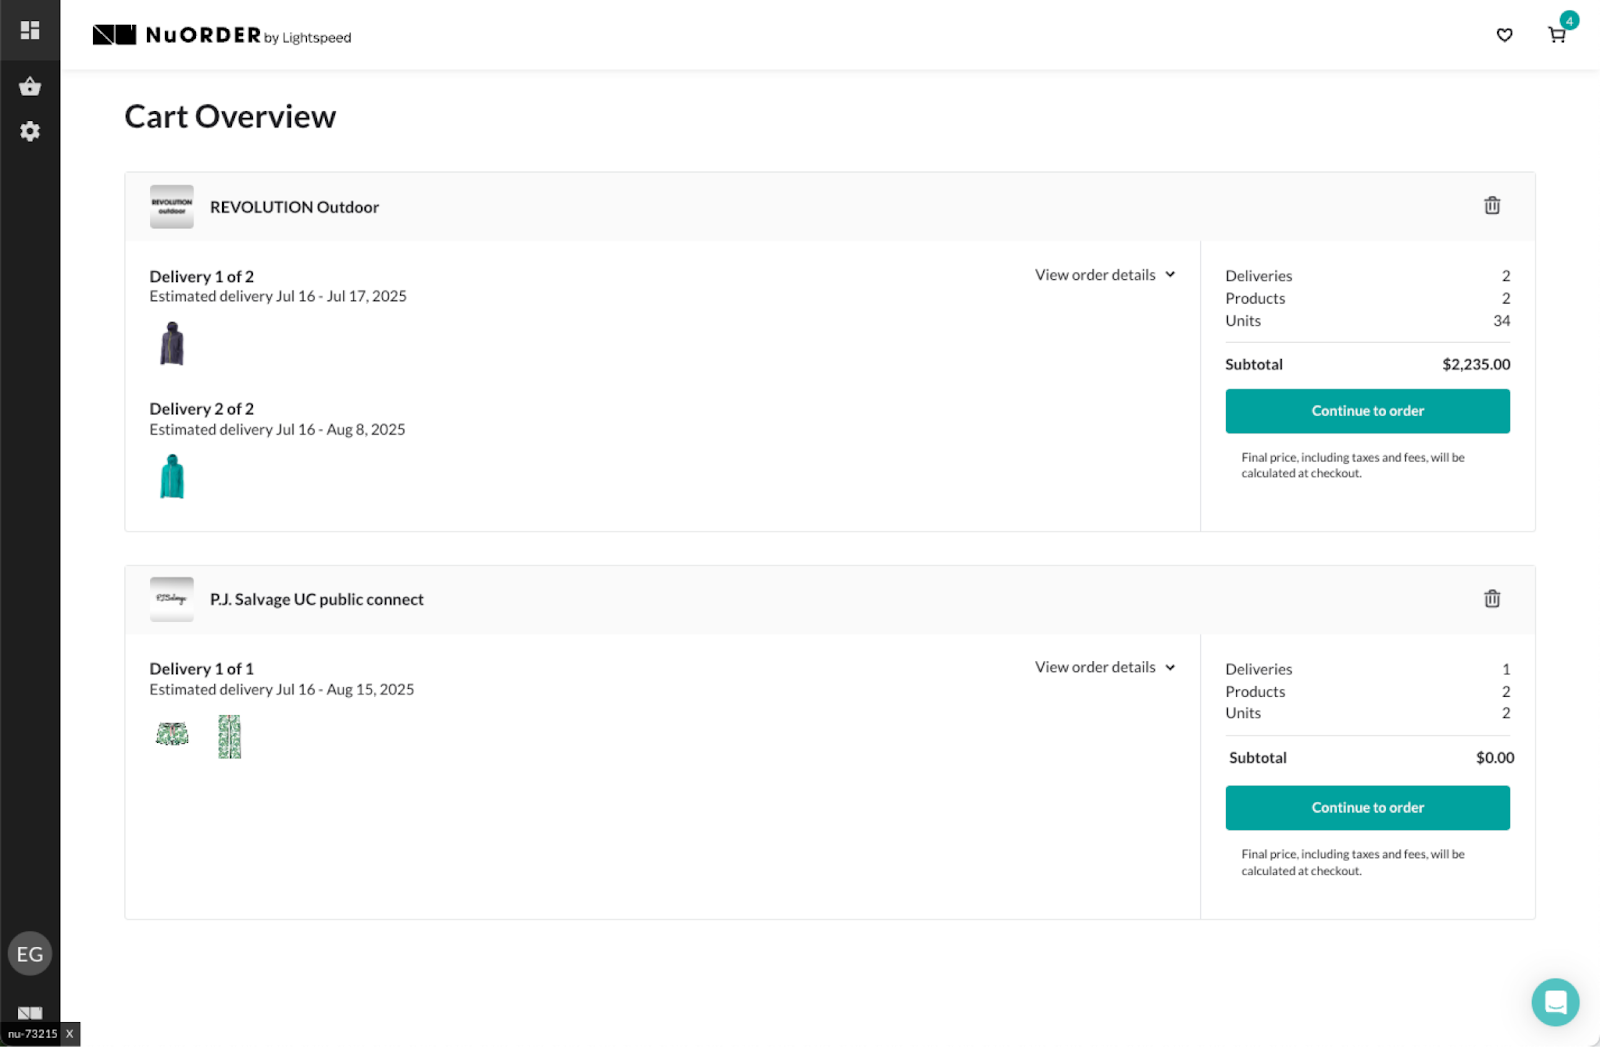Screen dimensions: 1600x1047
Task: Expand View order details for REVOLUTION Outdoor
Action: coord(1103,274)
